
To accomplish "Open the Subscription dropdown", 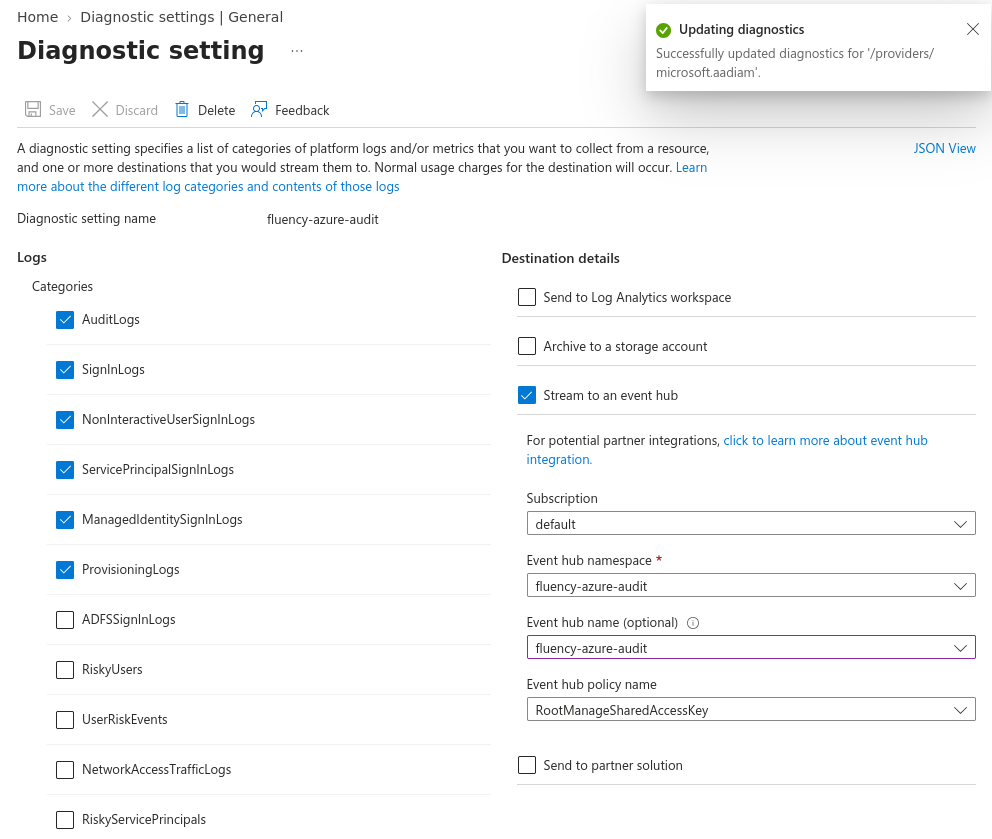I will [751, 524].
